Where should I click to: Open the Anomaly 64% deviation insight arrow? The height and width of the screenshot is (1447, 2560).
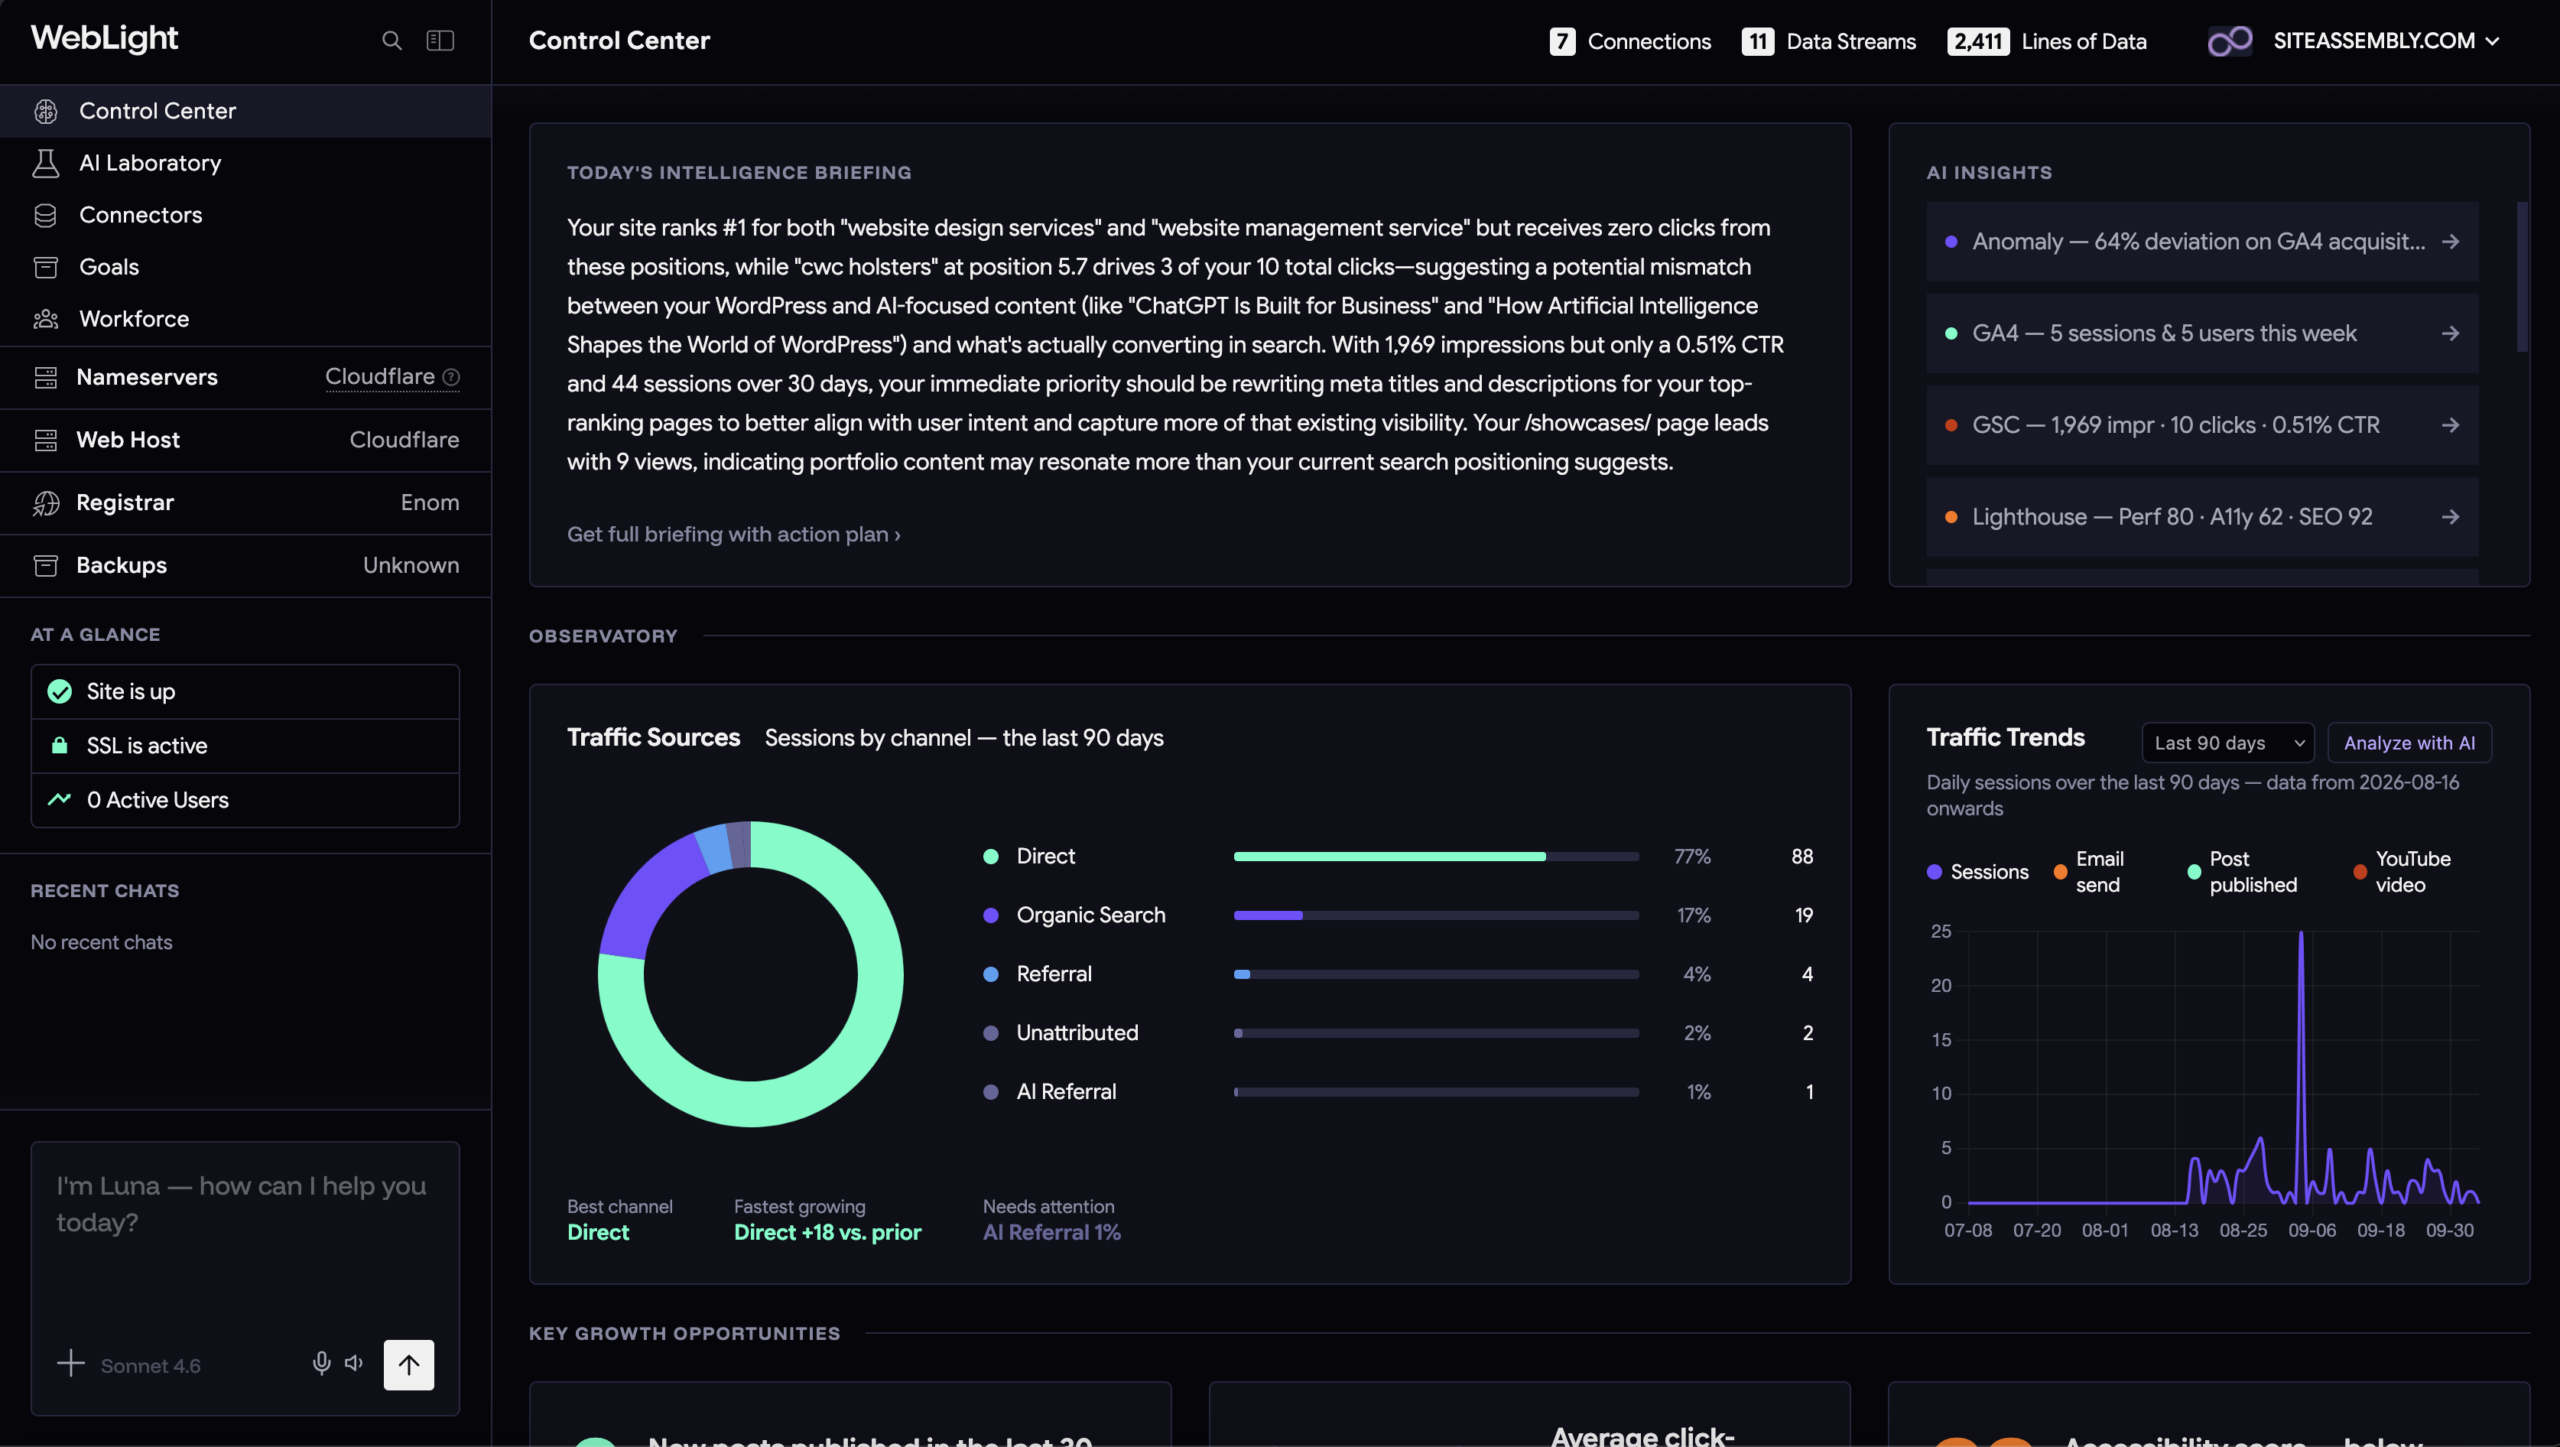point(2450,242)
